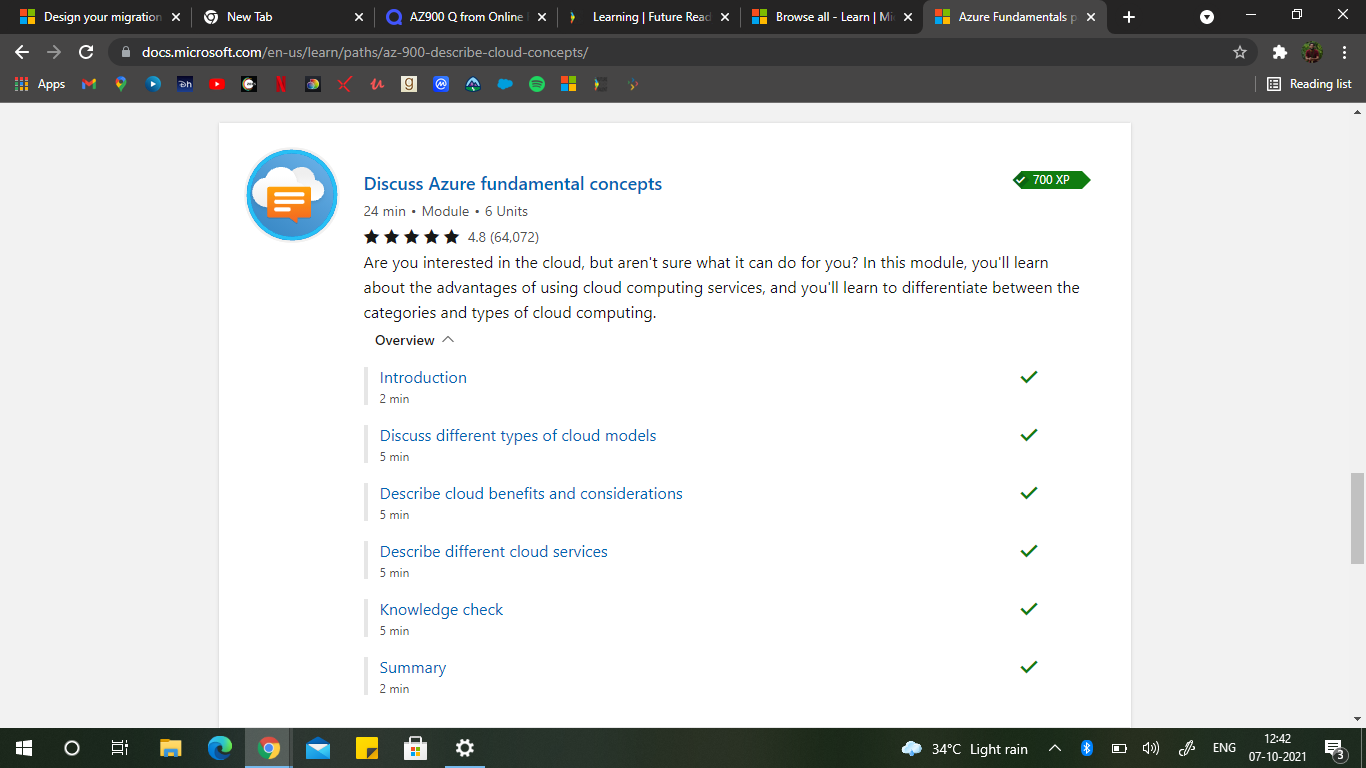Show hidden system tray icons

tap(1055, 748)
